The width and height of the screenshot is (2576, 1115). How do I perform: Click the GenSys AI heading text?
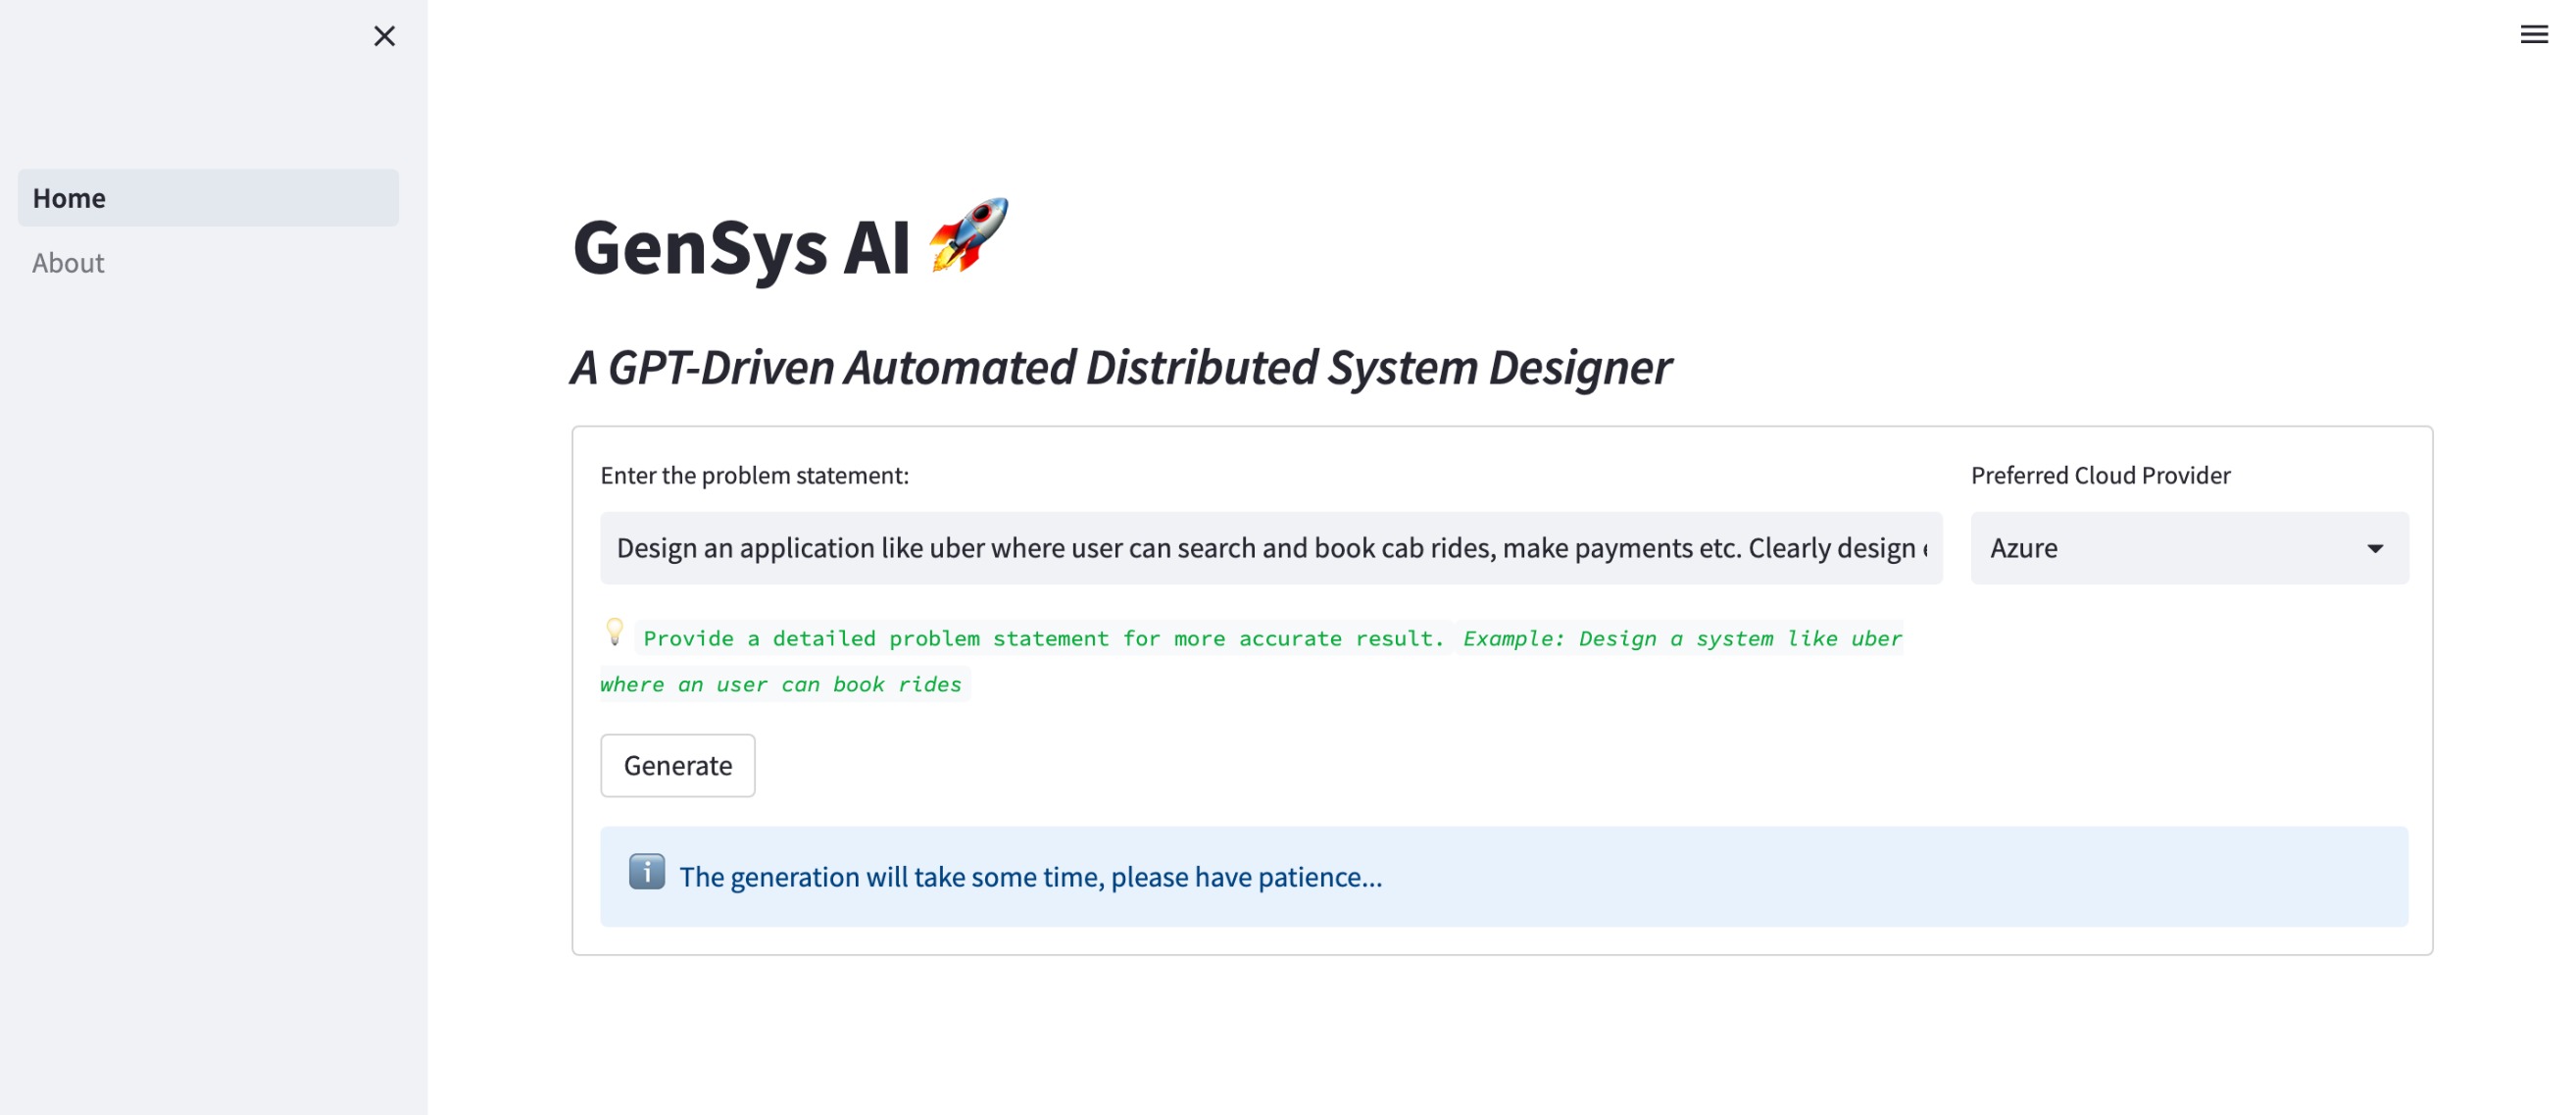point(741,248)
